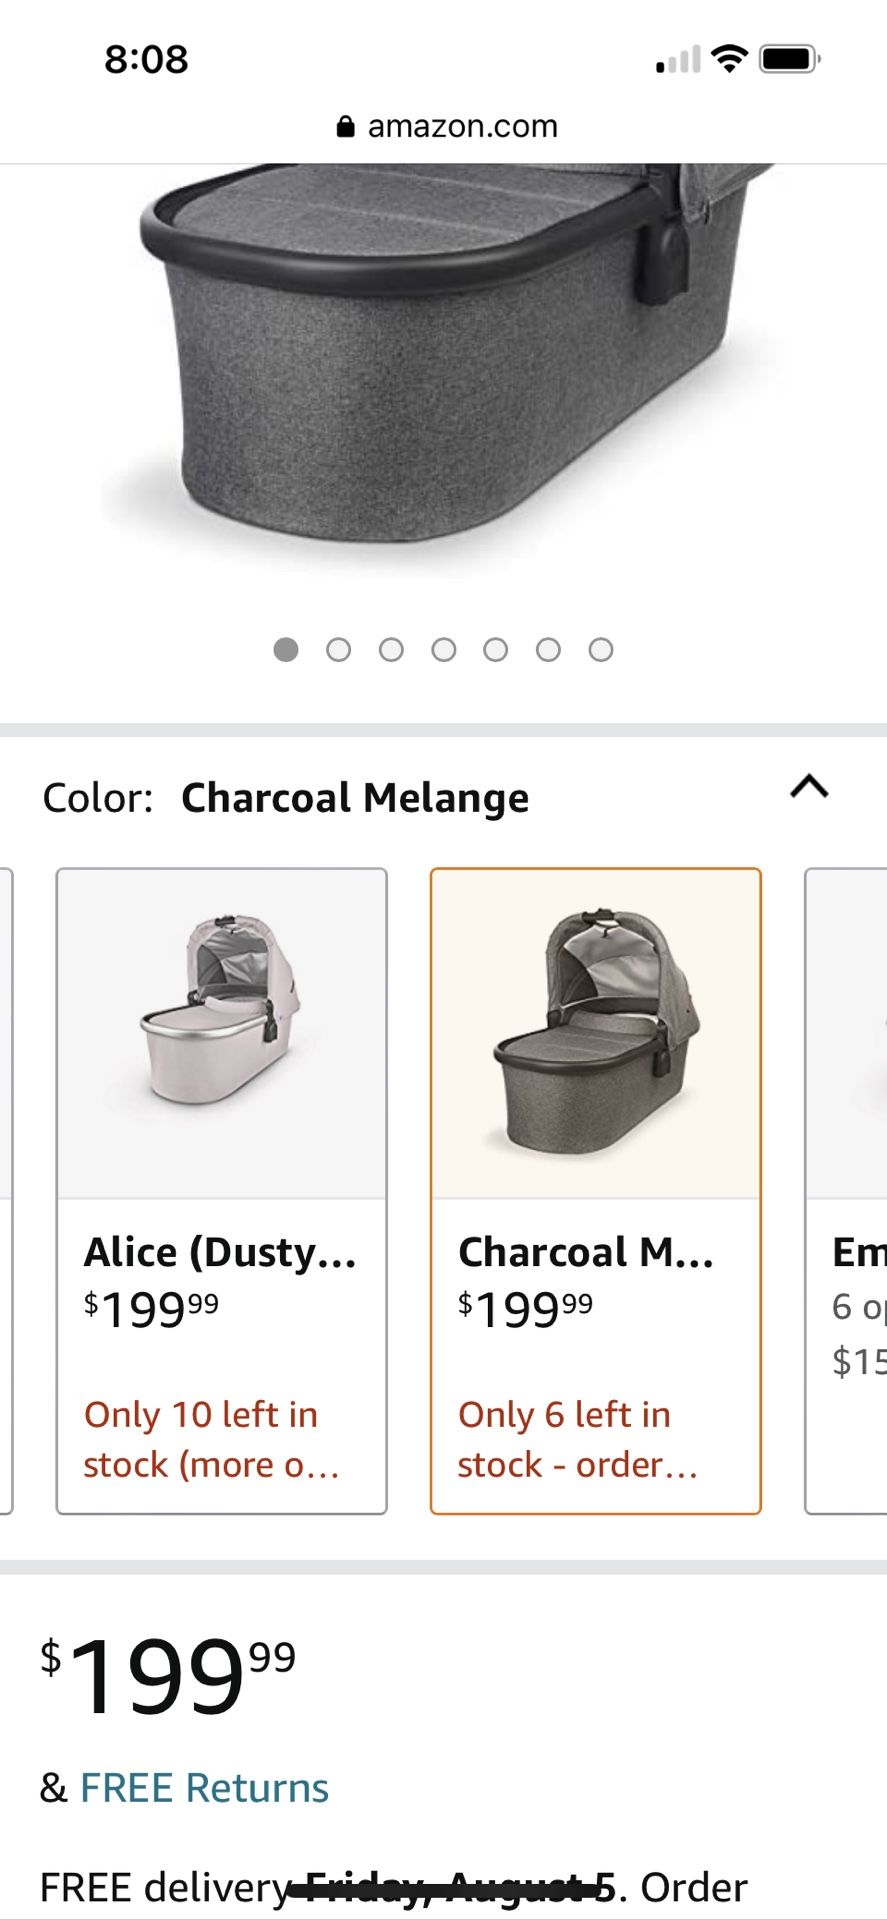
Task: Select the Alice (Dusty) color swatch image
Action: [221, 1032]
